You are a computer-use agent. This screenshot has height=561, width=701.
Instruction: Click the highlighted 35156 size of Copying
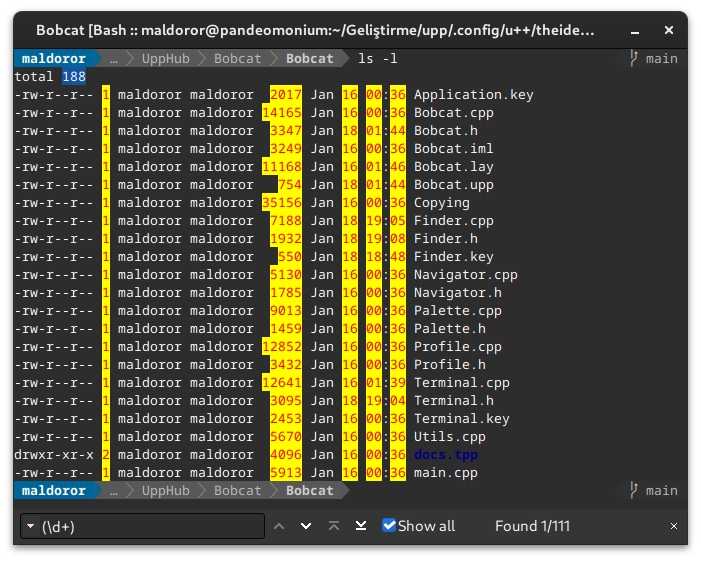click(x=281, y=203)
